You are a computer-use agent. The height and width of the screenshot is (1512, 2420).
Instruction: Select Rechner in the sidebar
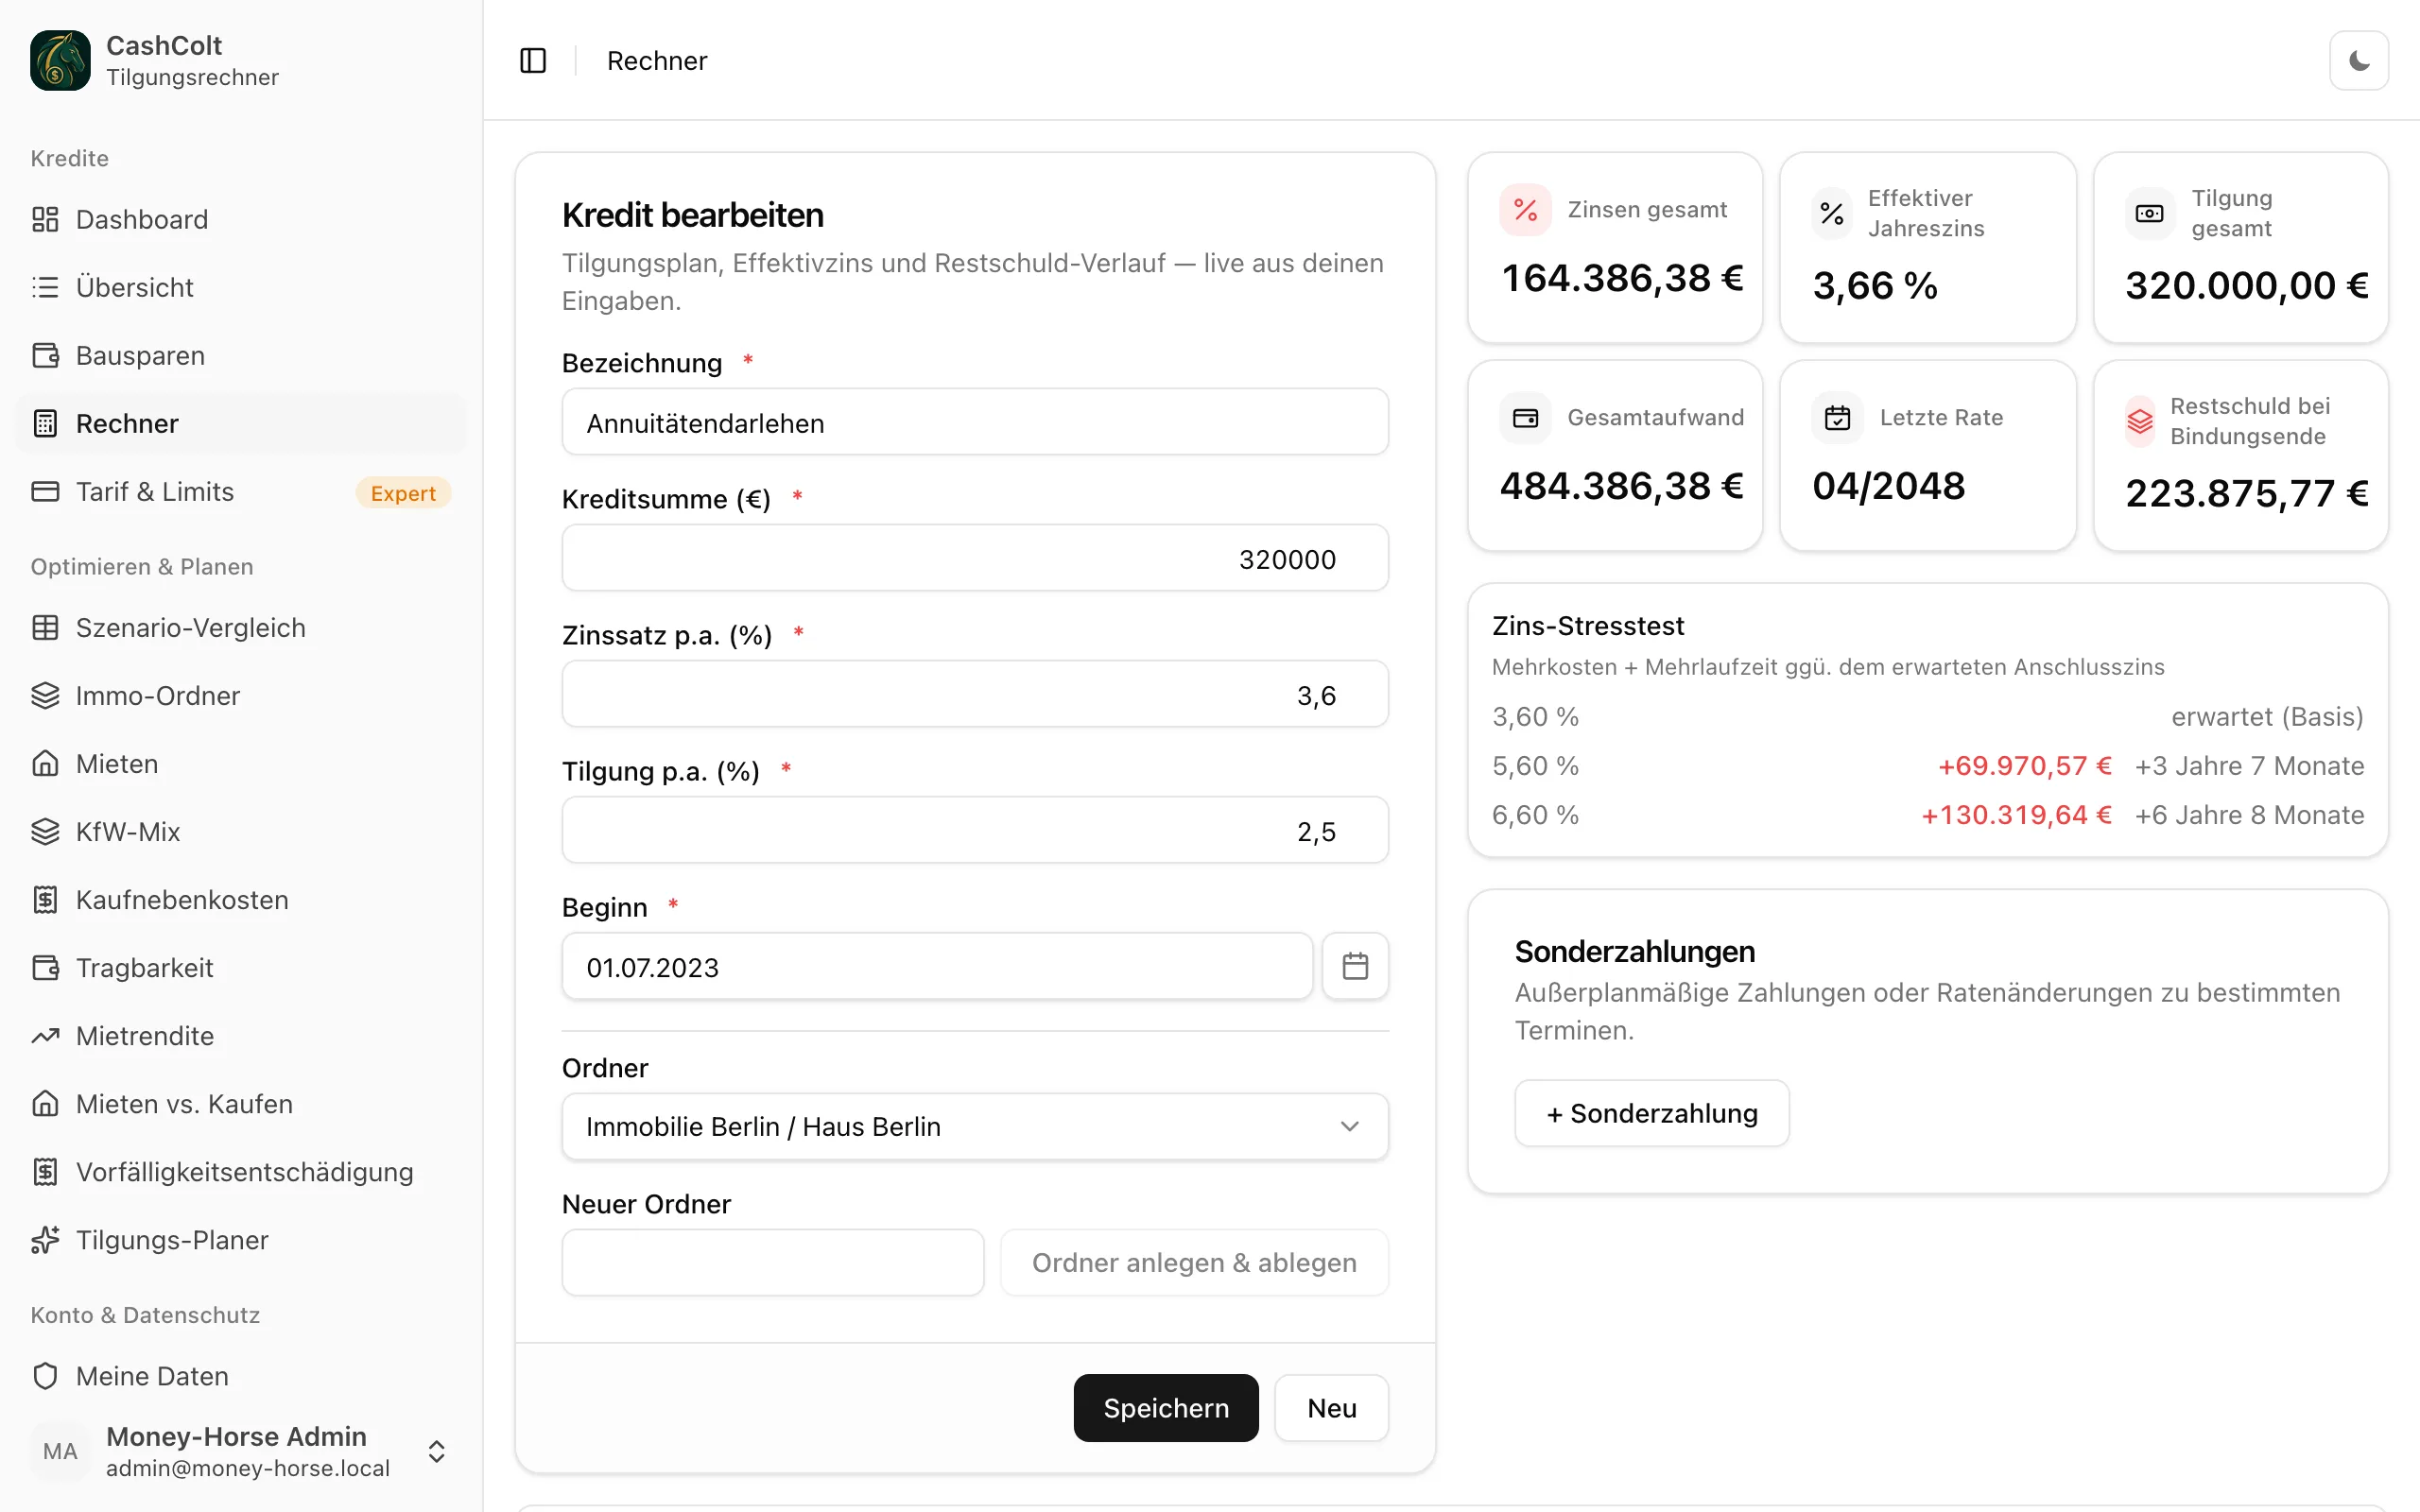241,423
